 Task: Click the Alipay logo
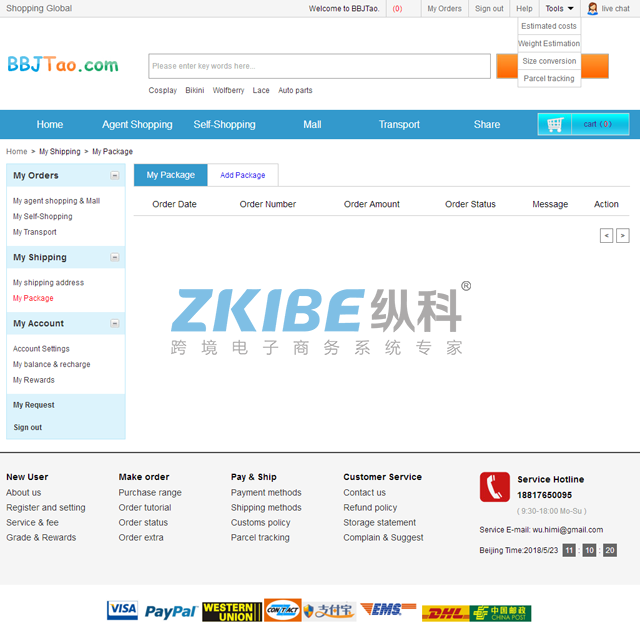329,611
